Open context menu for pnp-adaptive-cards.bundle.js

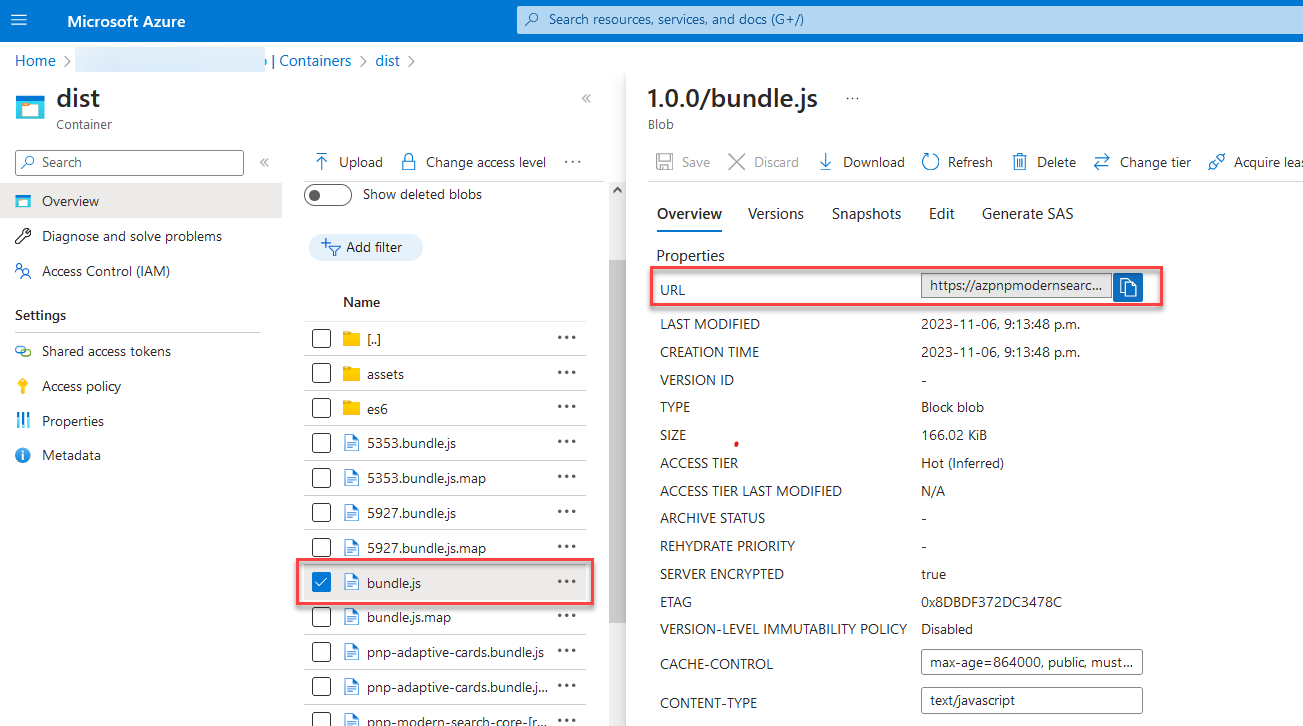pyautogui.click(x=567, y=651)
